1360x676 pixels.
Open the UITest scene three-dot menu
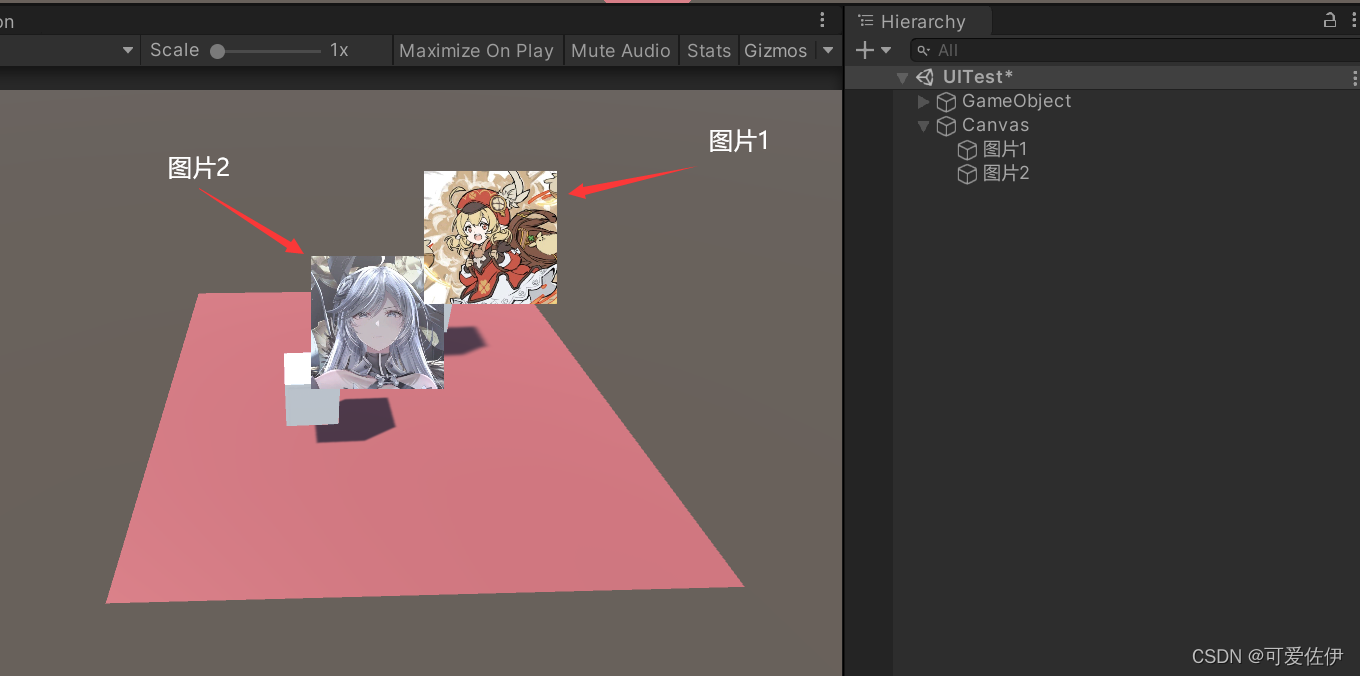click(1353, 77)
